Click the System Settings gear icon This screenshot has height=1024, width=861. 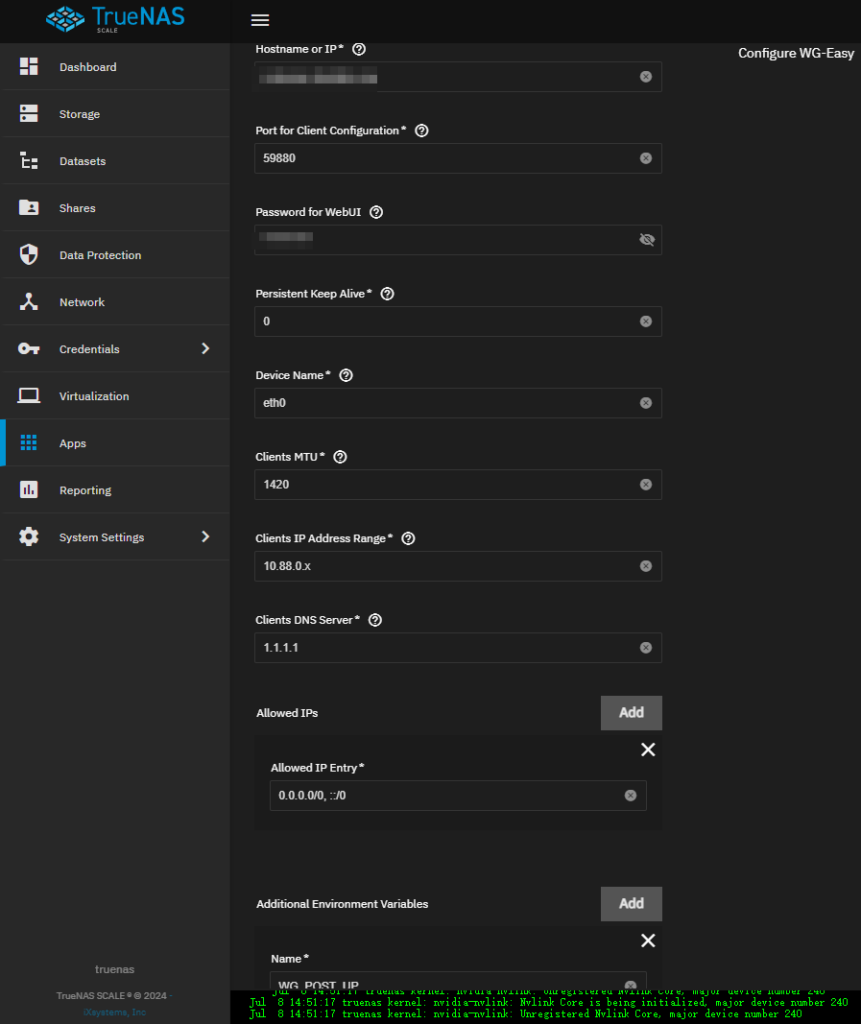29,536
